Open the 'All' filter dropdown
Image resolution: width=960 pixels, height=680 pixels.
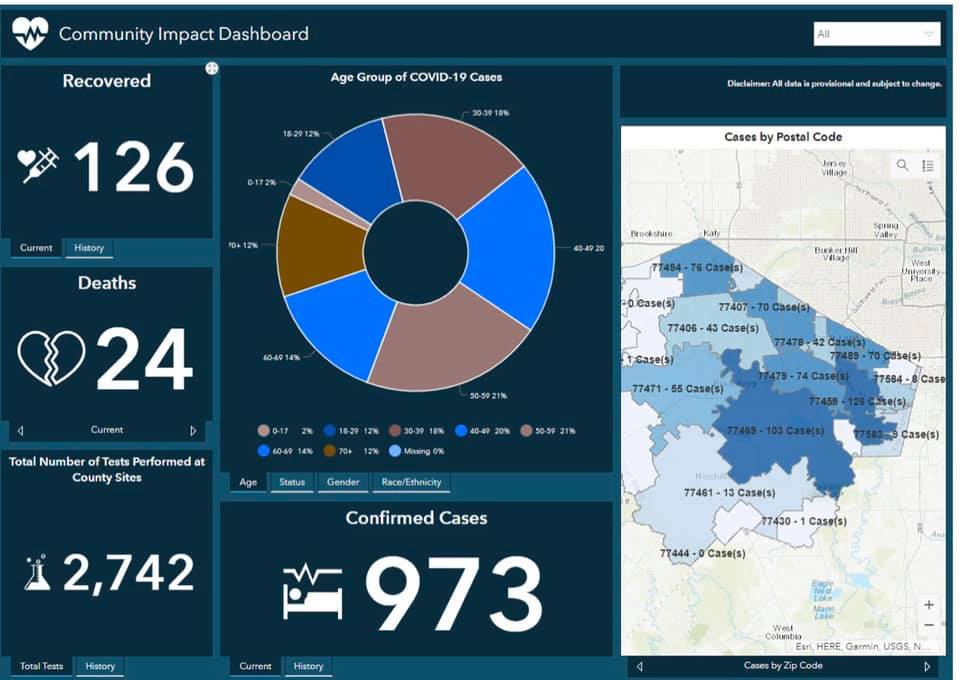click(877, 34)
